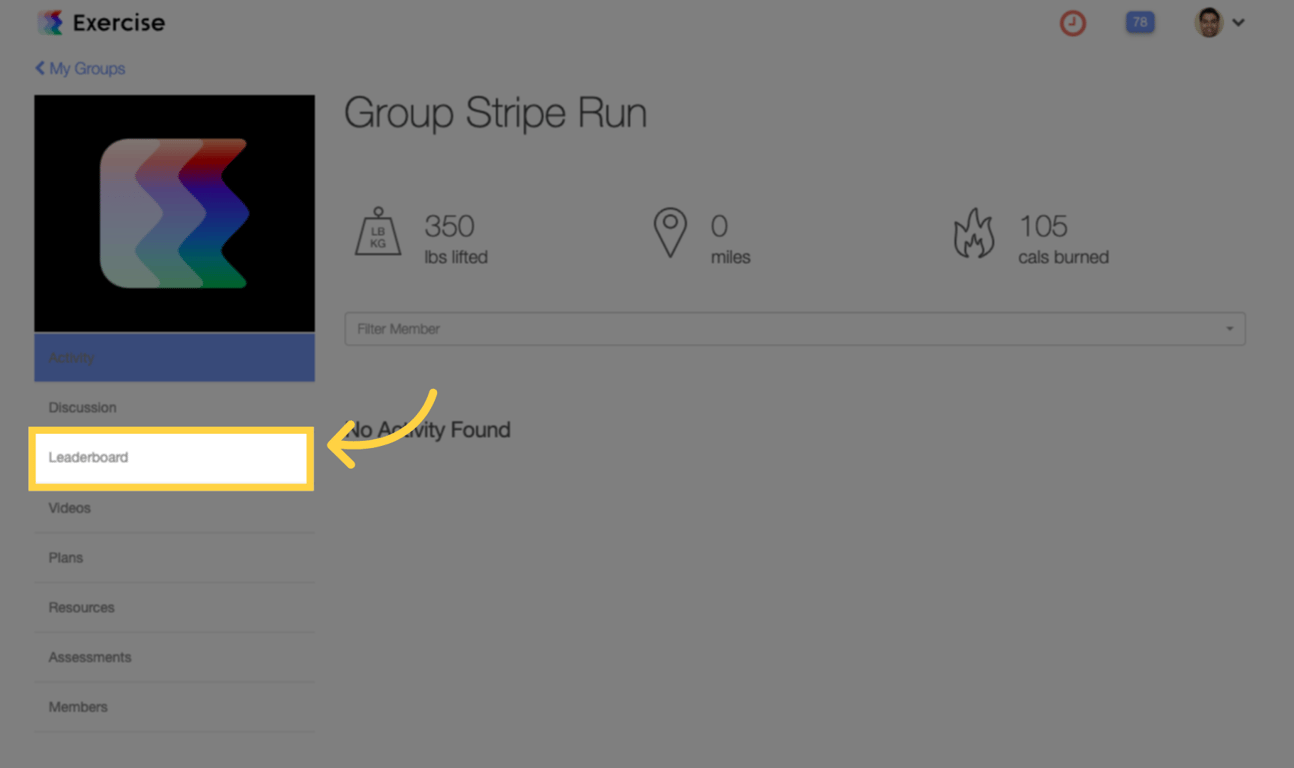
Task: Click the weight lifted icon
Action: click(377, 236)
